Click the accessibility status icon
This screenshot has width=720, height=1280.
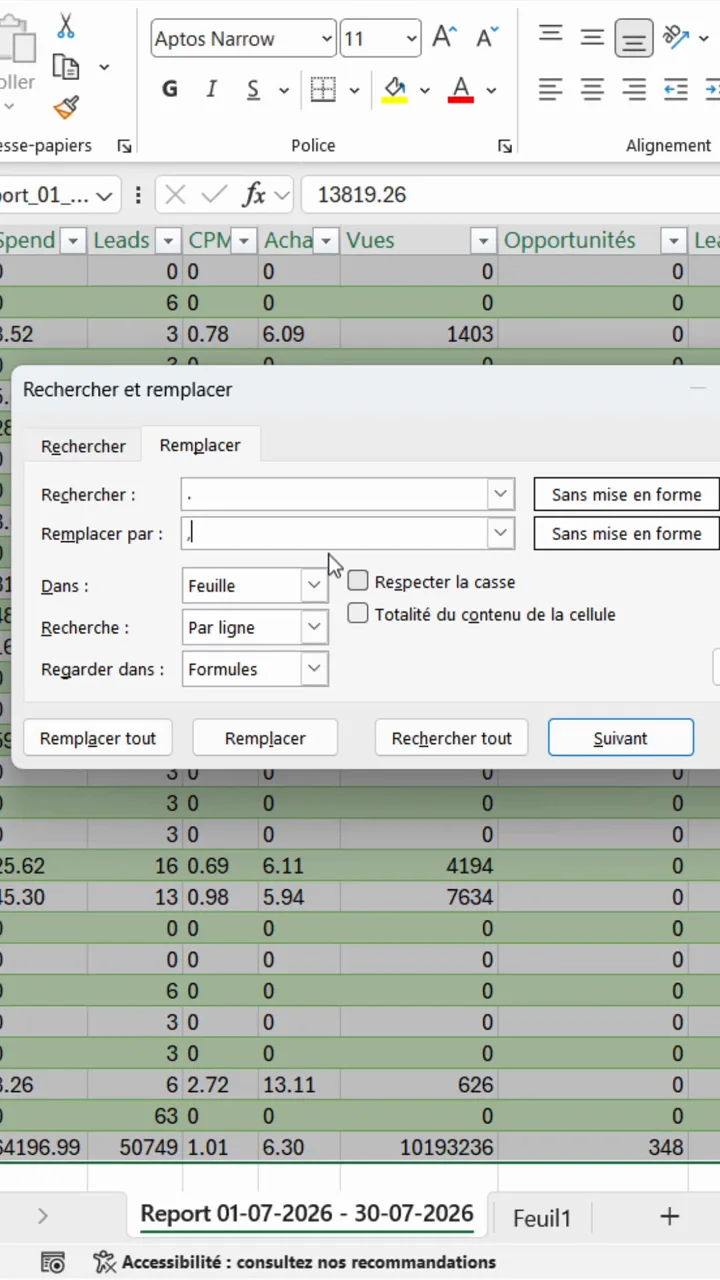tap(104, 1262)
